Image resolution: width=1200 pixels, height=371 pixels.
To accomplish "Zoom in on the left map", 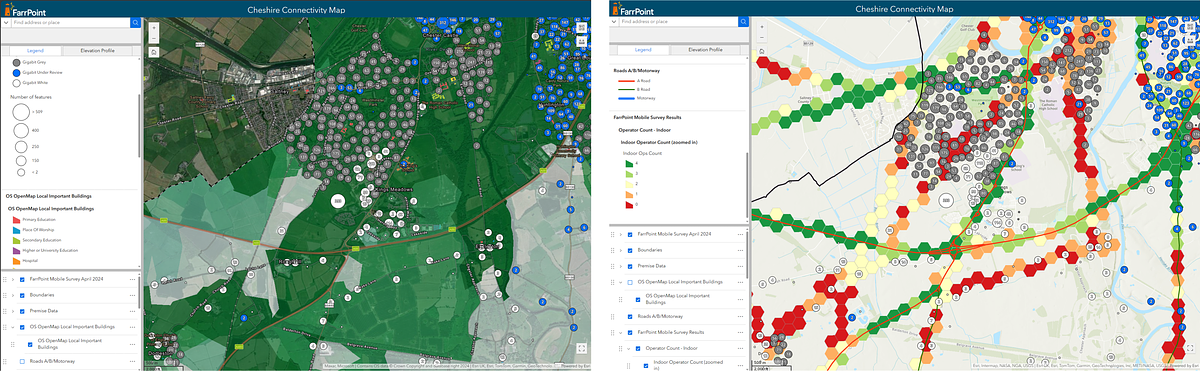I will 153,27.
